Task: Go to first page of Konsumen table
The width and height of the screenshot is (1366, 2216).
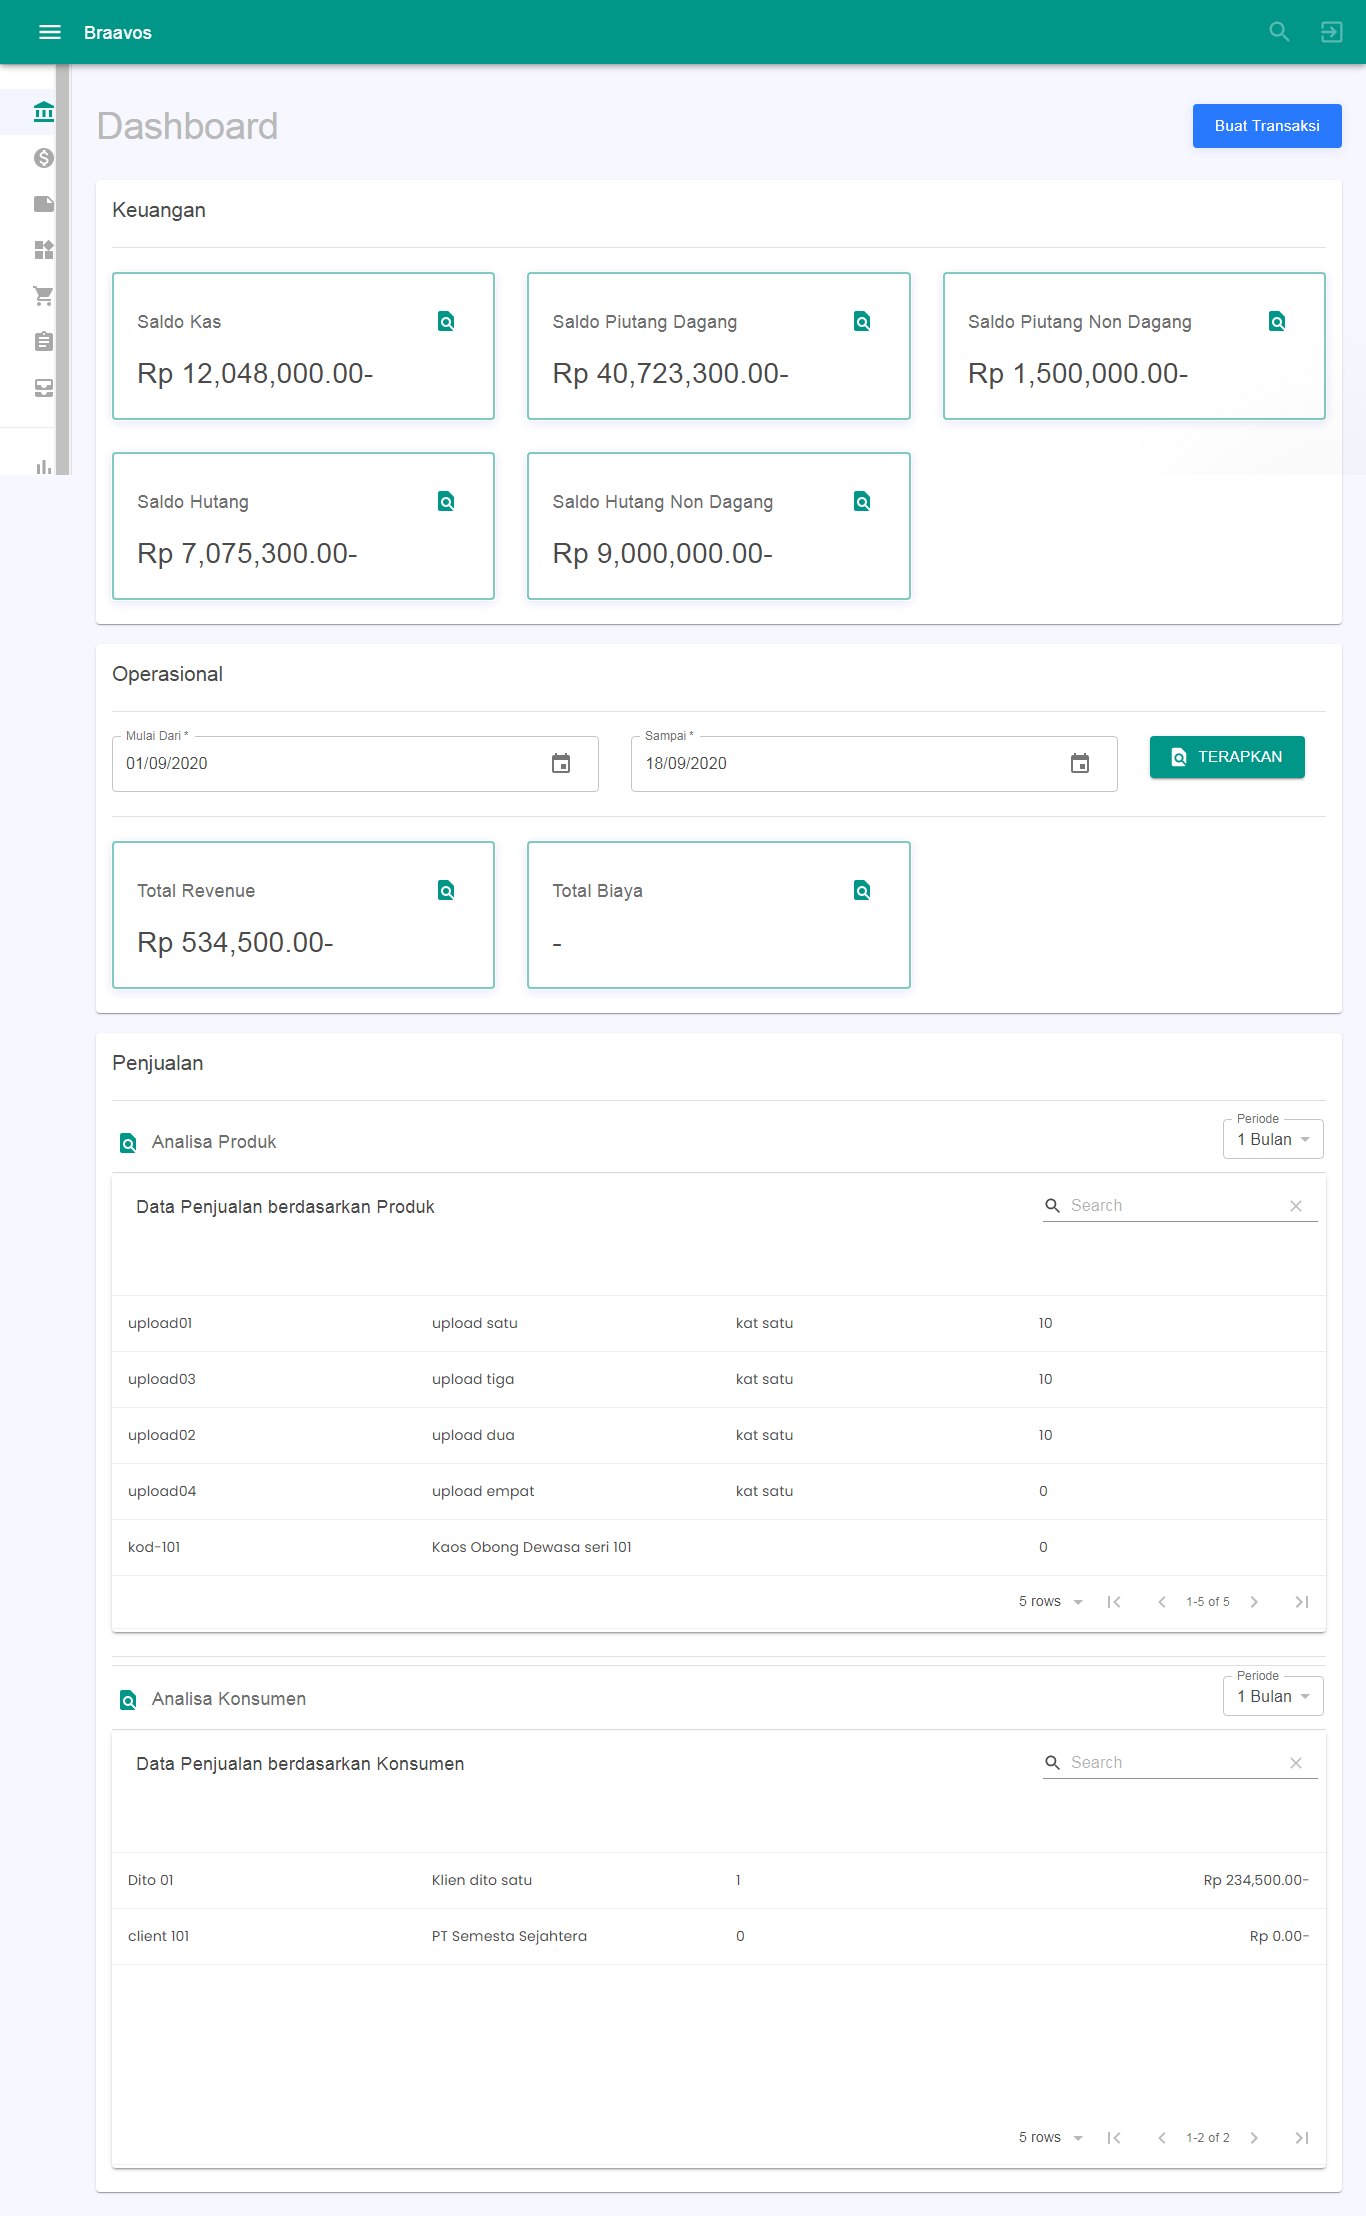Action: [1114, 2138]
